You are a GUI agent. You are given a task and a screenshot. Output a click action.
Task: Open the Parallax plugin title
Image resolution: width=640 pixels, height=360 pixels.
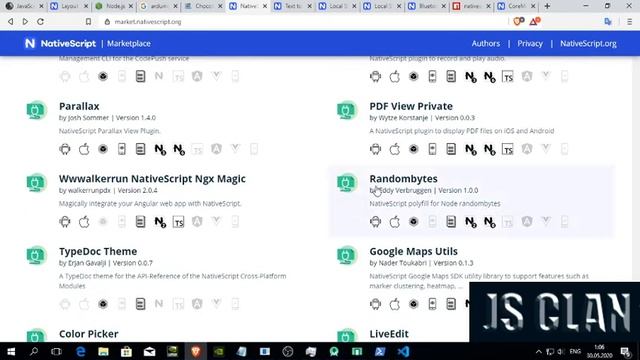[x=79, y=106]
